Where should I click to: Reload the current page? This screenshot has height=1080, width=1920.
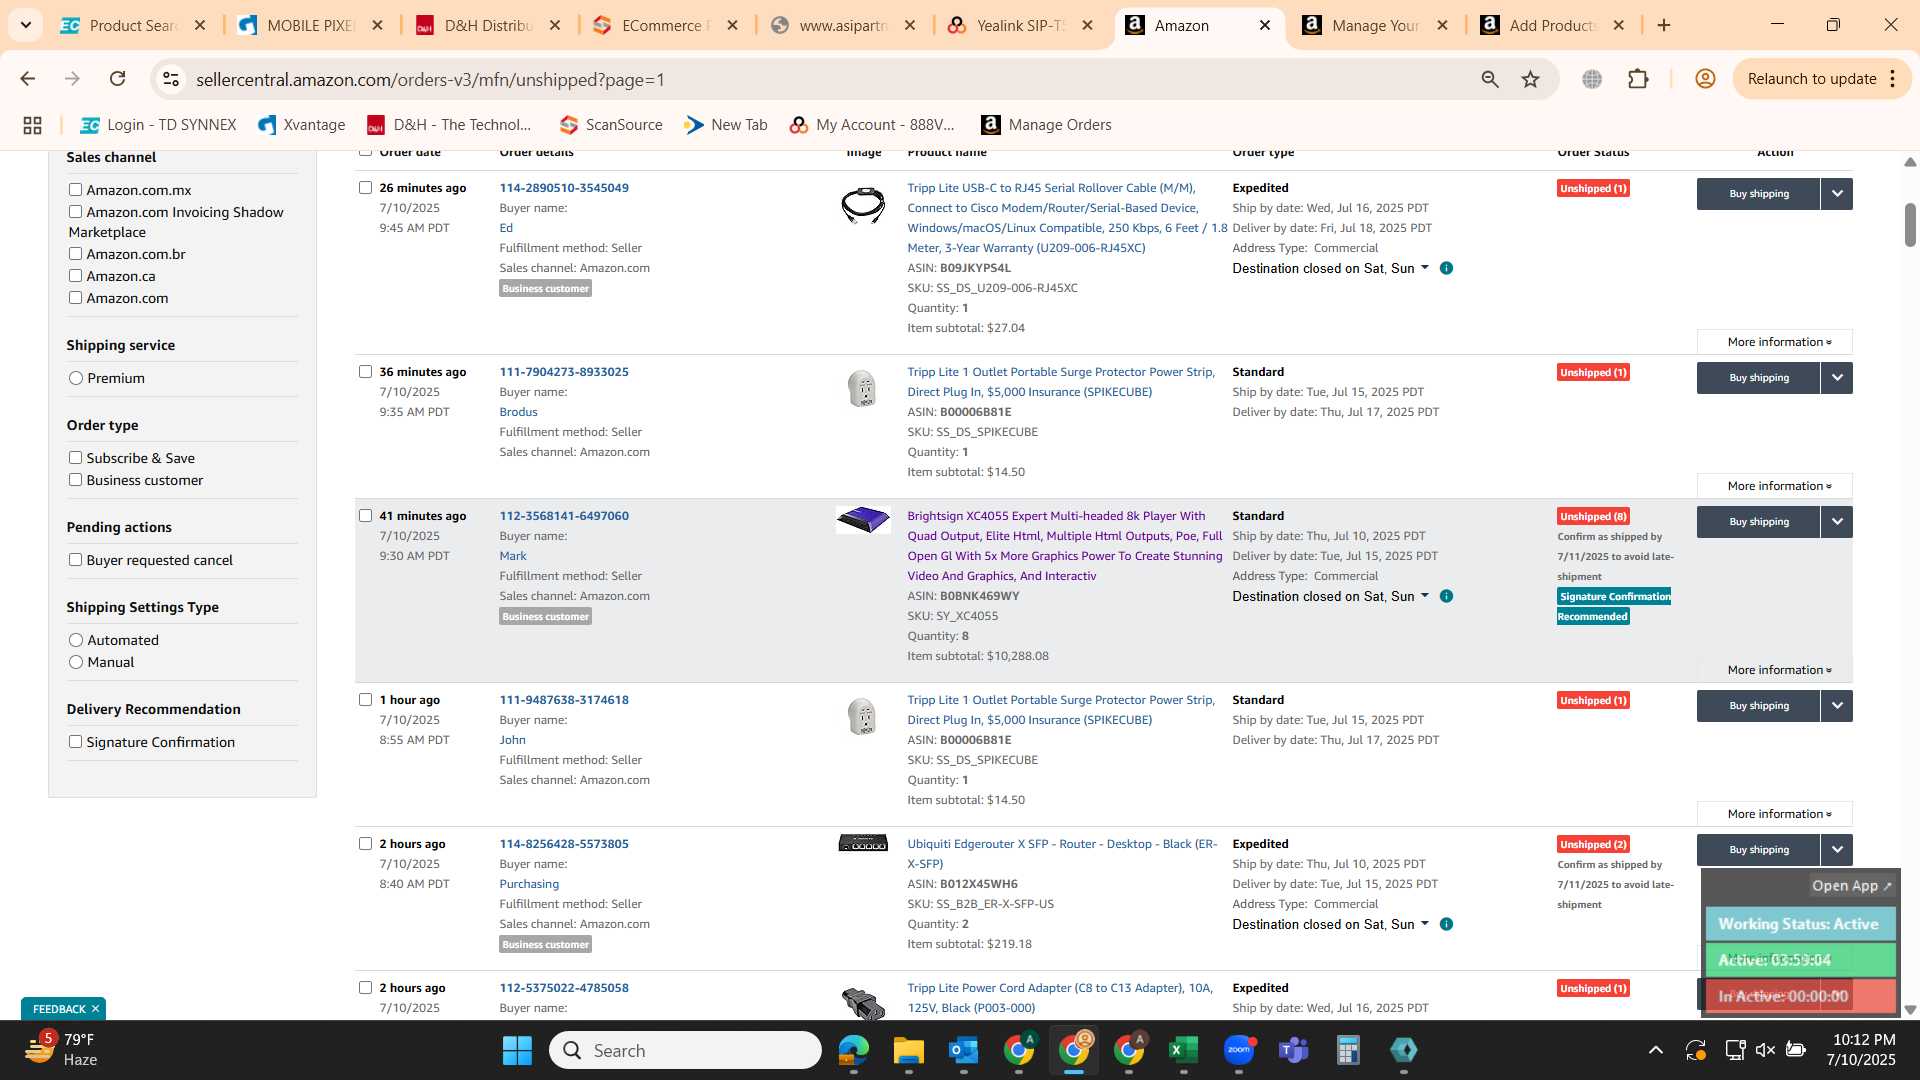(118, 79)
